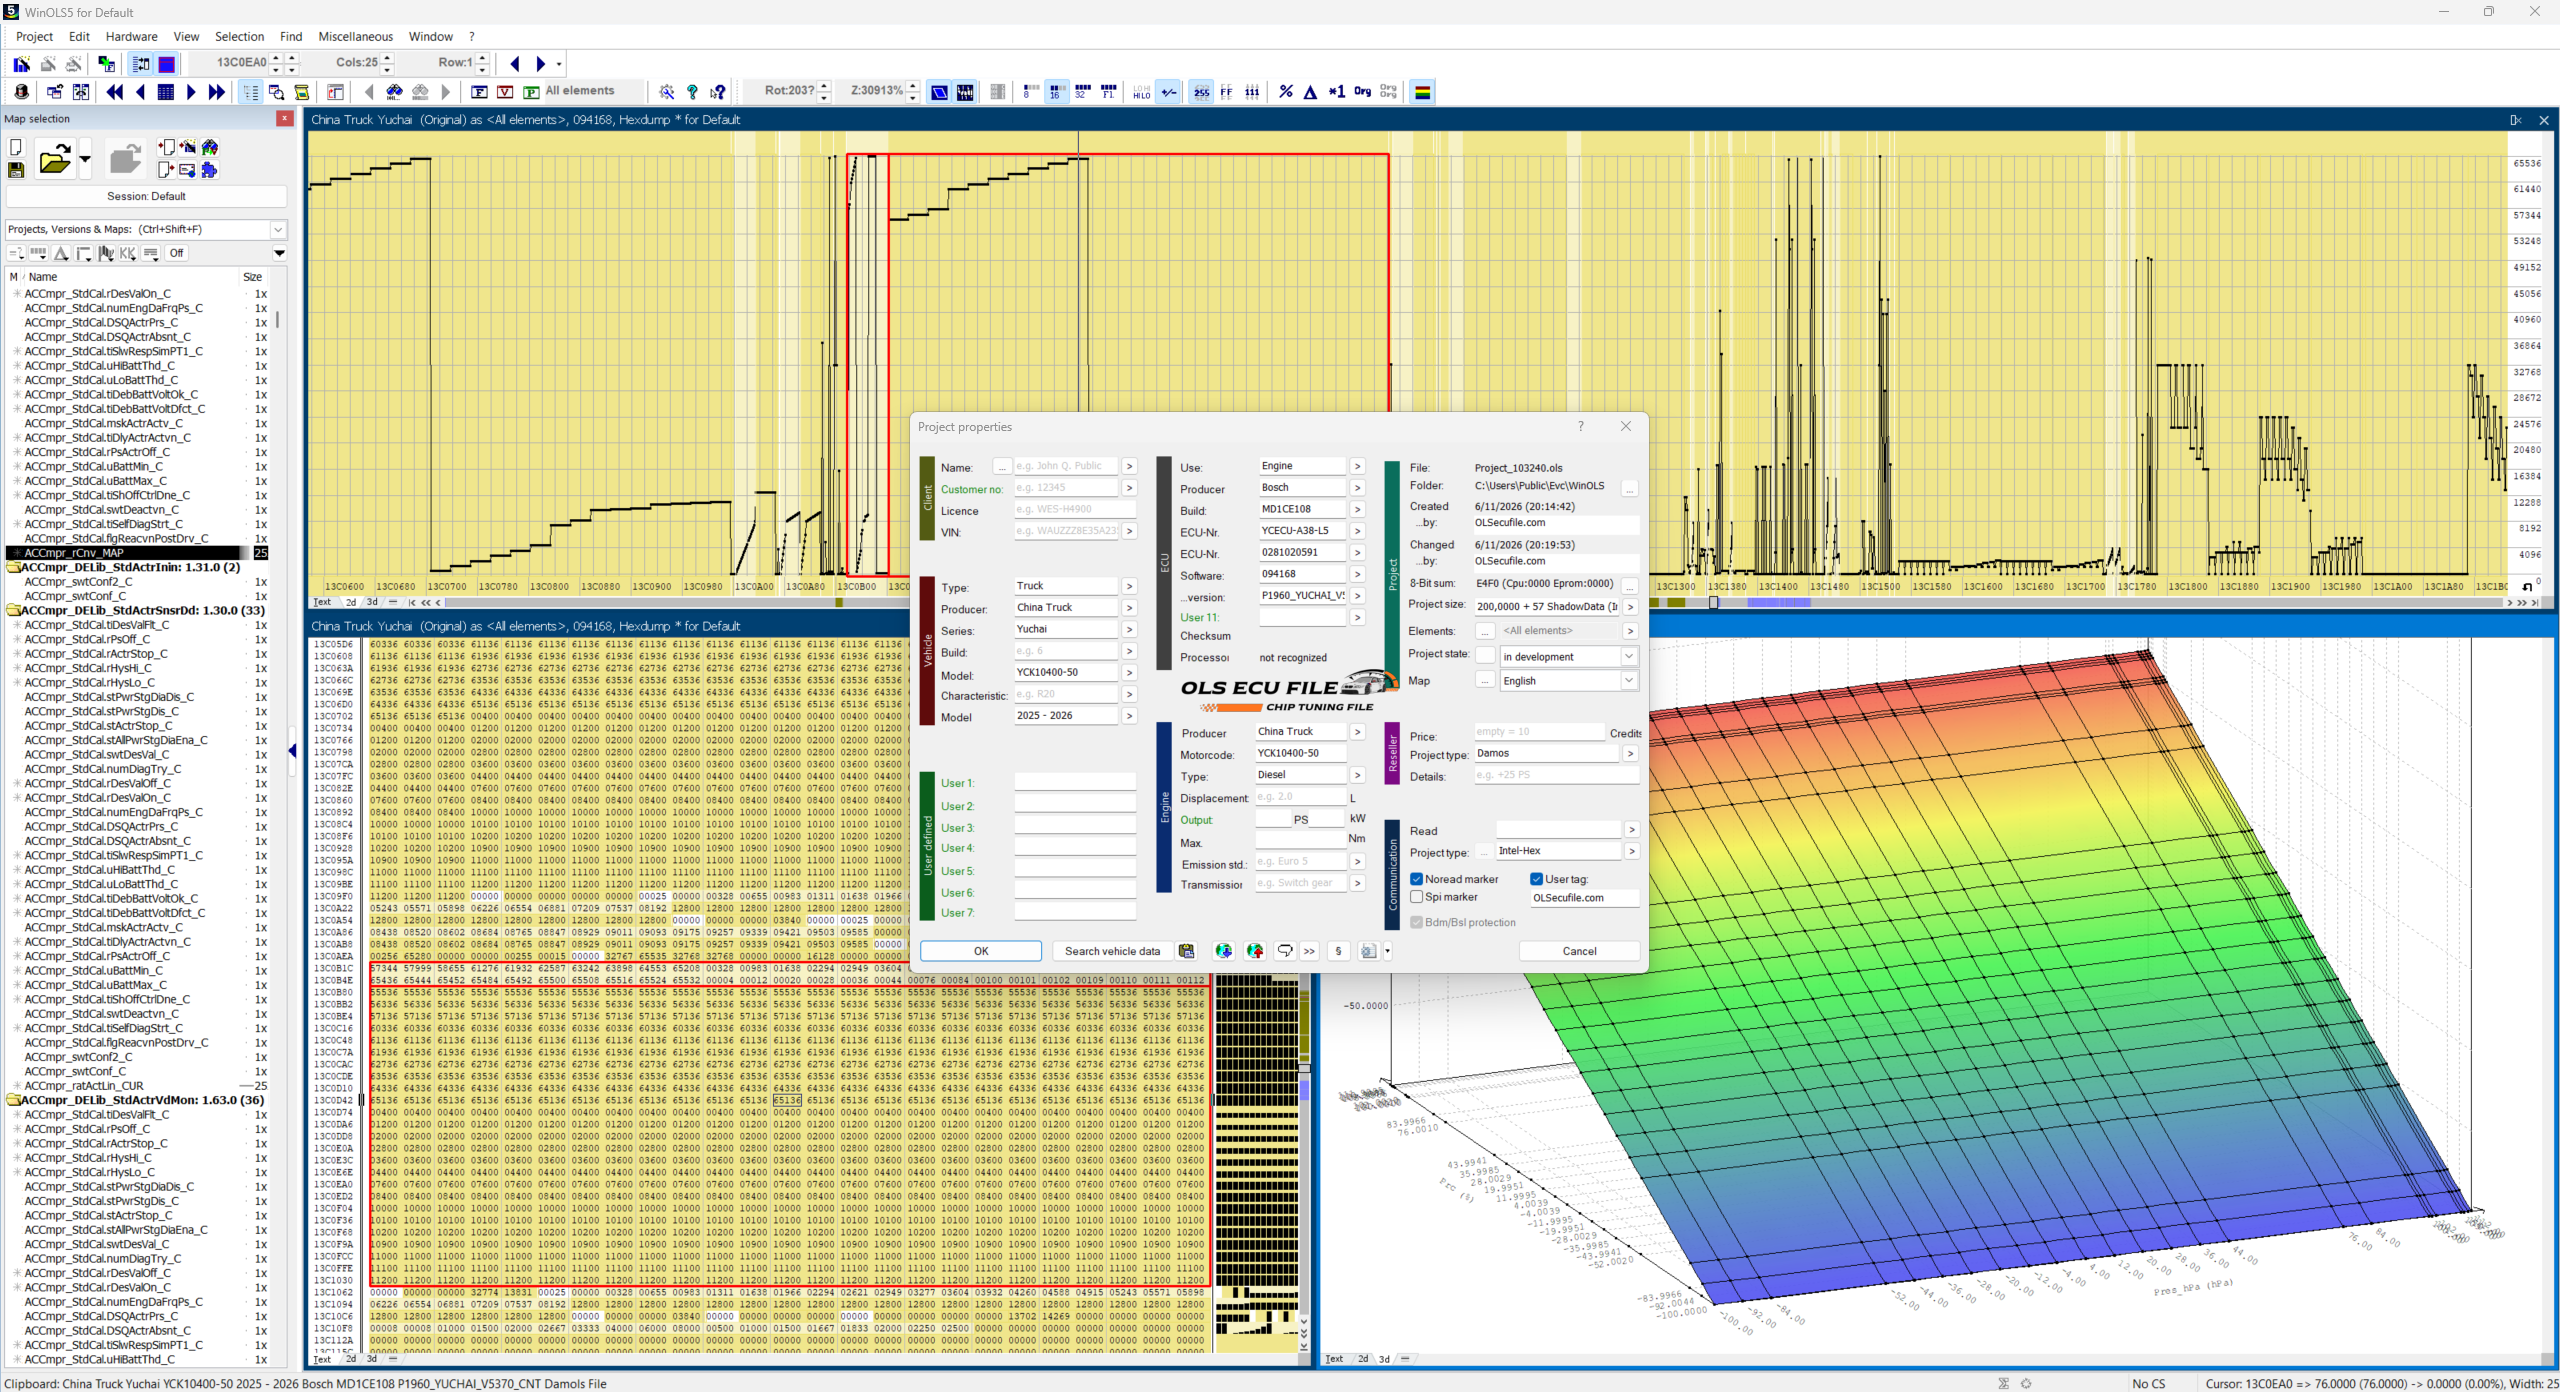Viewport: 2560px width, 1392px height.
Task: Toggle the FF hexadecimal display button
Action: click(x=1227, y=92)
